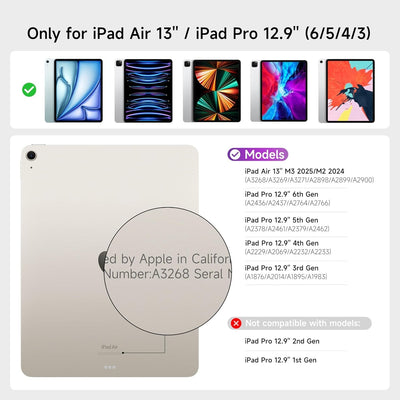Click the iPad Pro 12.9" 1st Gen entry

tap(280, 360)
